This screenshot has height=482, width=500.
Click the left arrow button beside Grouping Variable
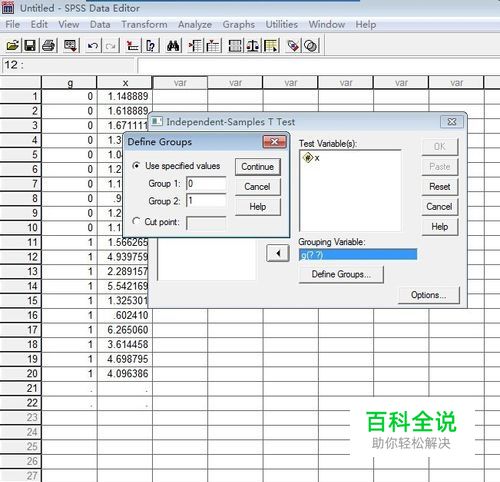pos(278,253)
